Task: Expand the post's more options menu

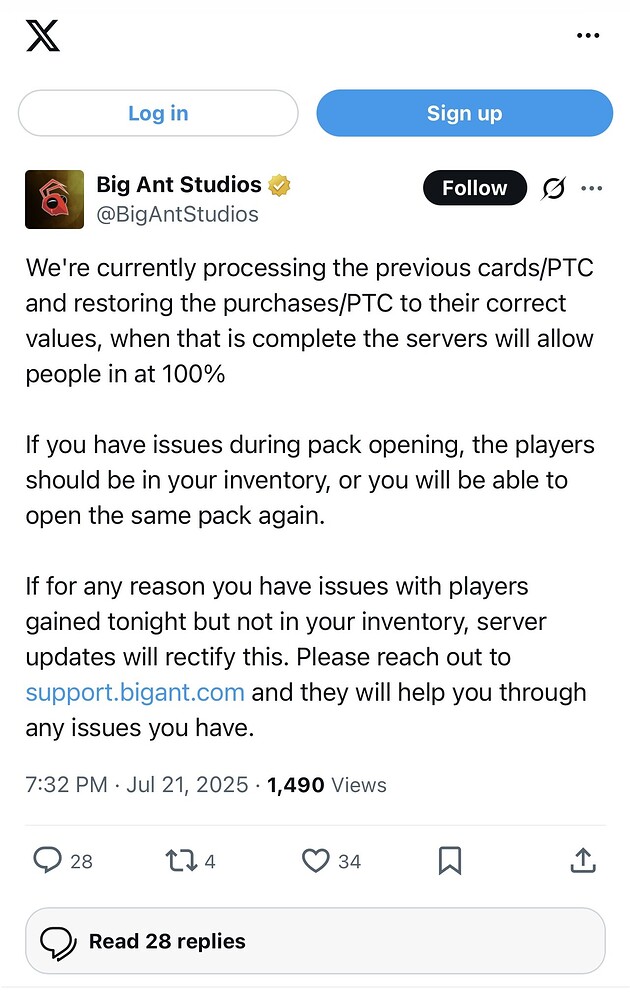Action: coord(592,188)
